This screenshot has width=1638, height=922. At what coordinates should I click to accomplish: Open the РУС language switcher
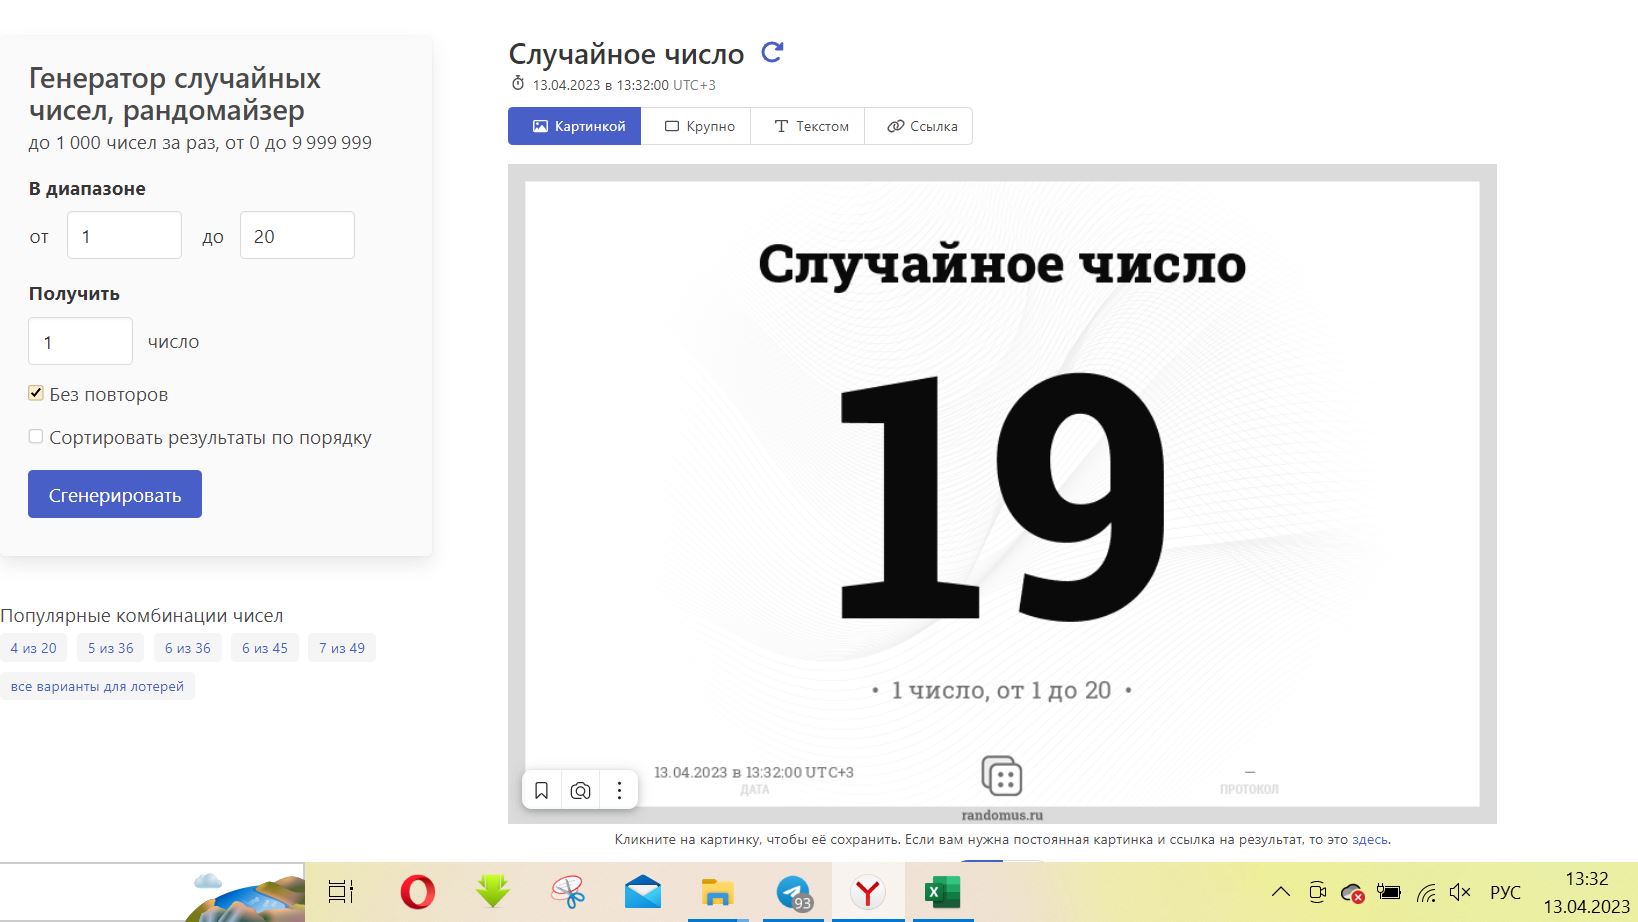click(x=1504, y=892)
